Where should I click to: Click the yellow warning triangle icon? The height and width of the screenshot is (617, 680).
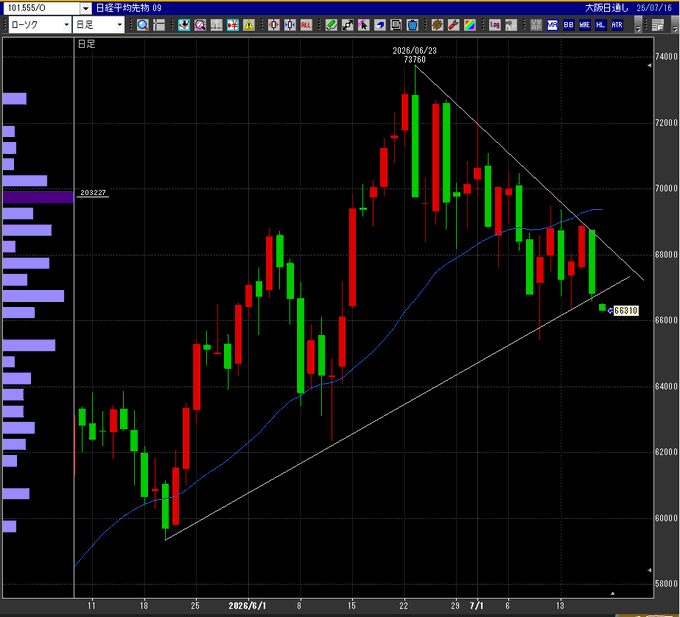coord(249,25)
